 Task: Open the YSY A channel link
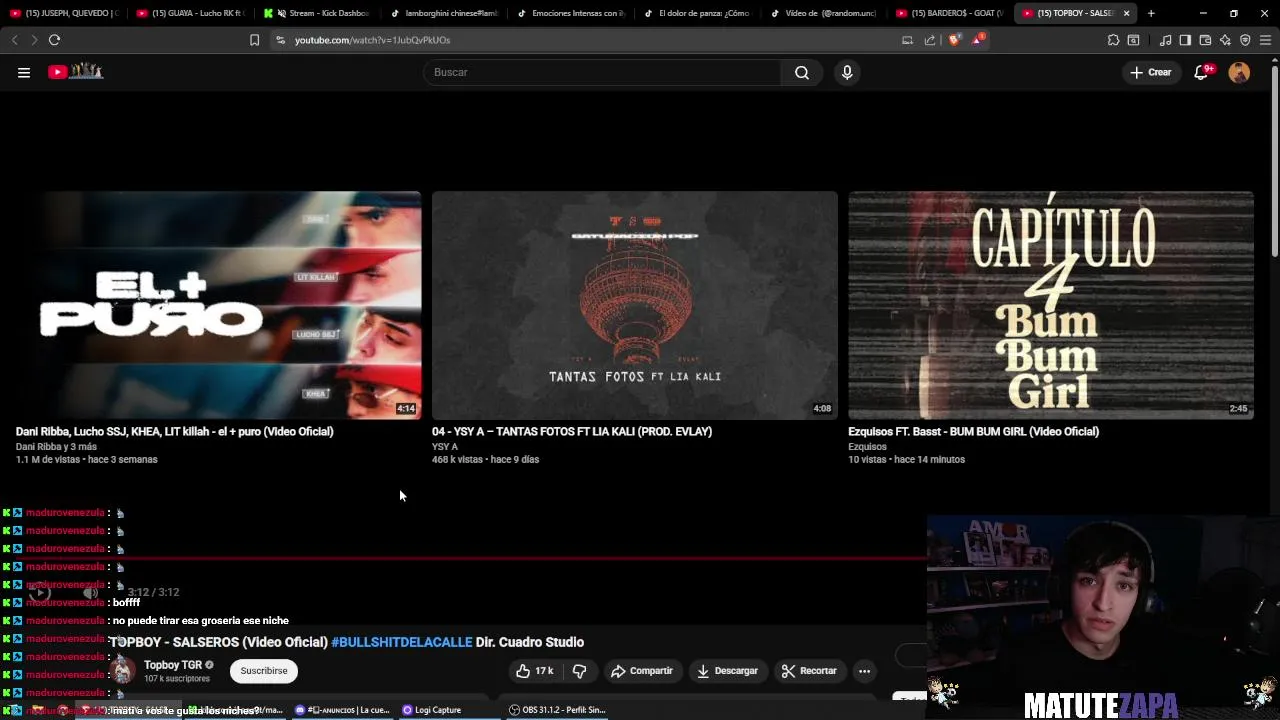[445, 447]
